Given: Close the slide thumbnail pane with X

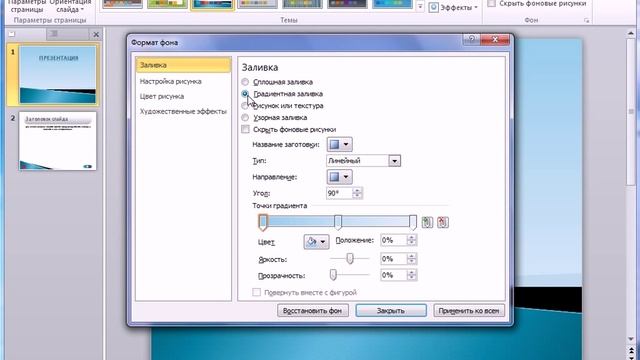Looking at the screenshot, I should click(x=96, y=35).
